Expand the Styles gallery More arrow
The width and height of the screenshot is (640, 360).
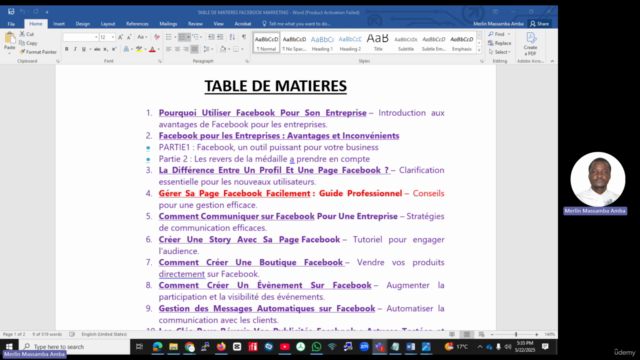[x=479, y=51]
